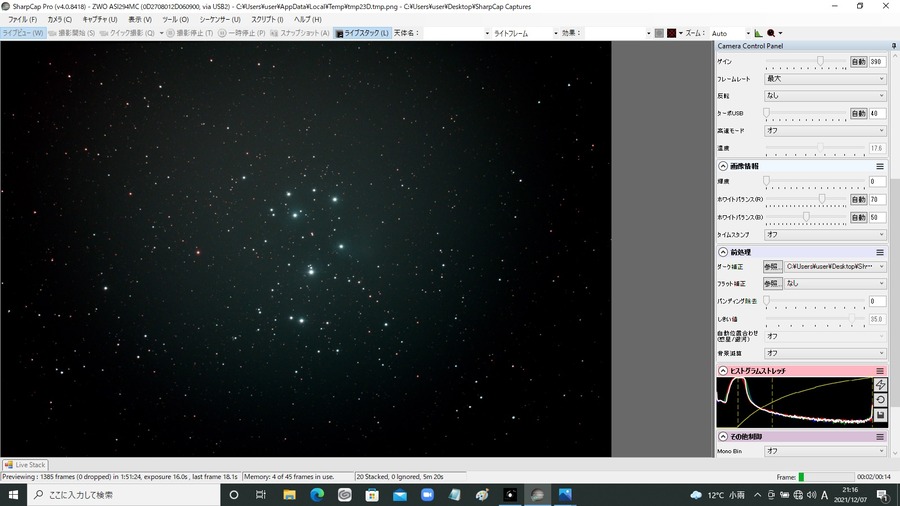Screen dimensions: 900x506
Task: Pin the Camera Control Panel
Action: click(x=894, y=46)
